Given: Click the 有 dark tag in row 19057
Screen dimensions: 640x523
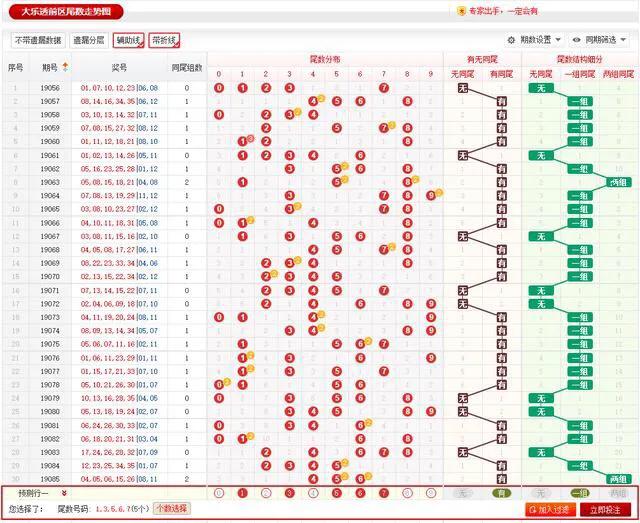Looking at the screenshot, I should coord(502,101).
